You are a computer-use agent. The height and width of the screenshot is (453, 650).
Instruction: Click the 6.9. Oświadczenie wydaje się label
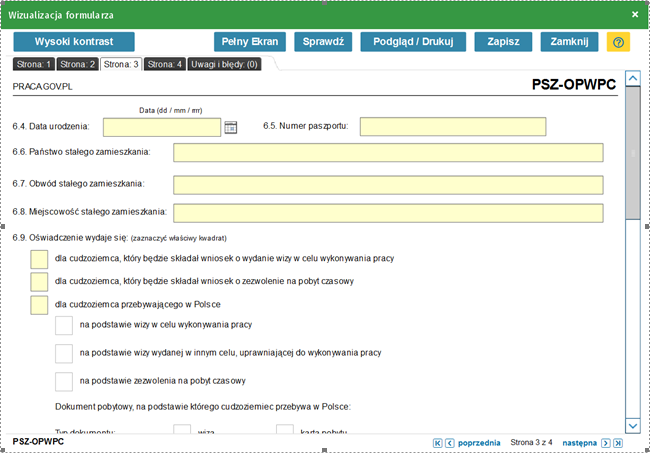70,238
